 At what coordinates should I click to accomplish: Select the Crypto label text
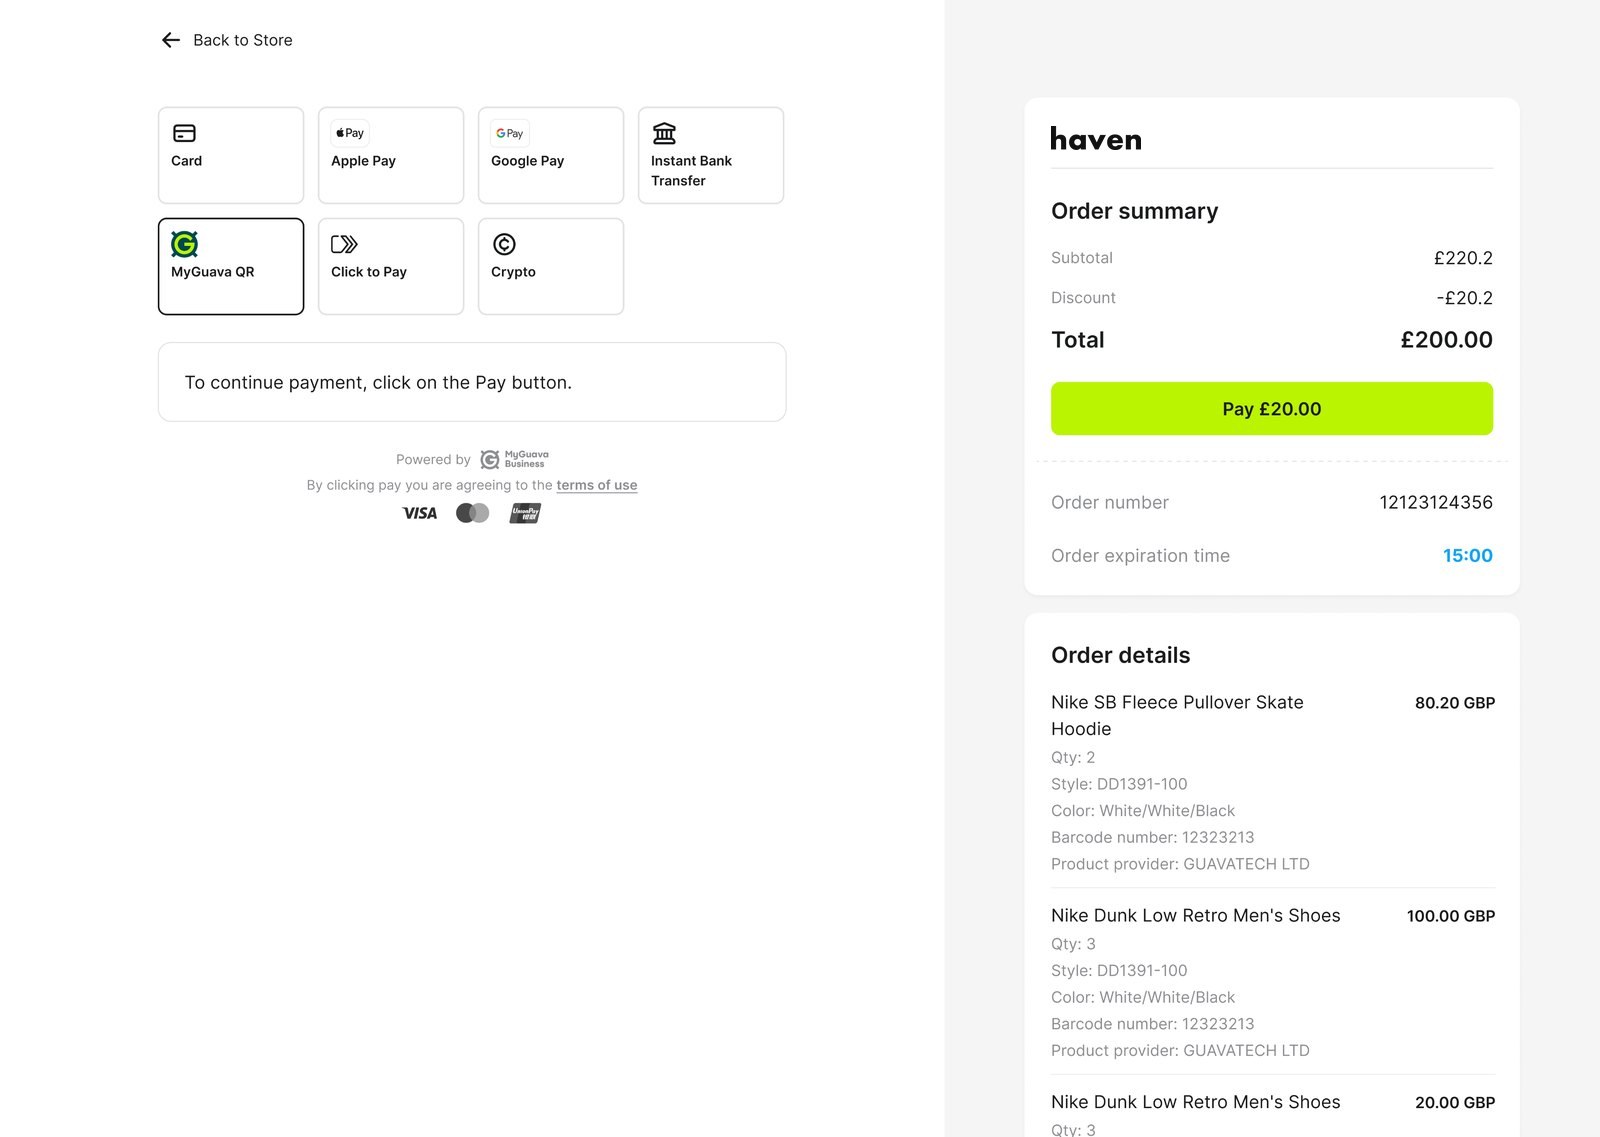pos(513,272)
